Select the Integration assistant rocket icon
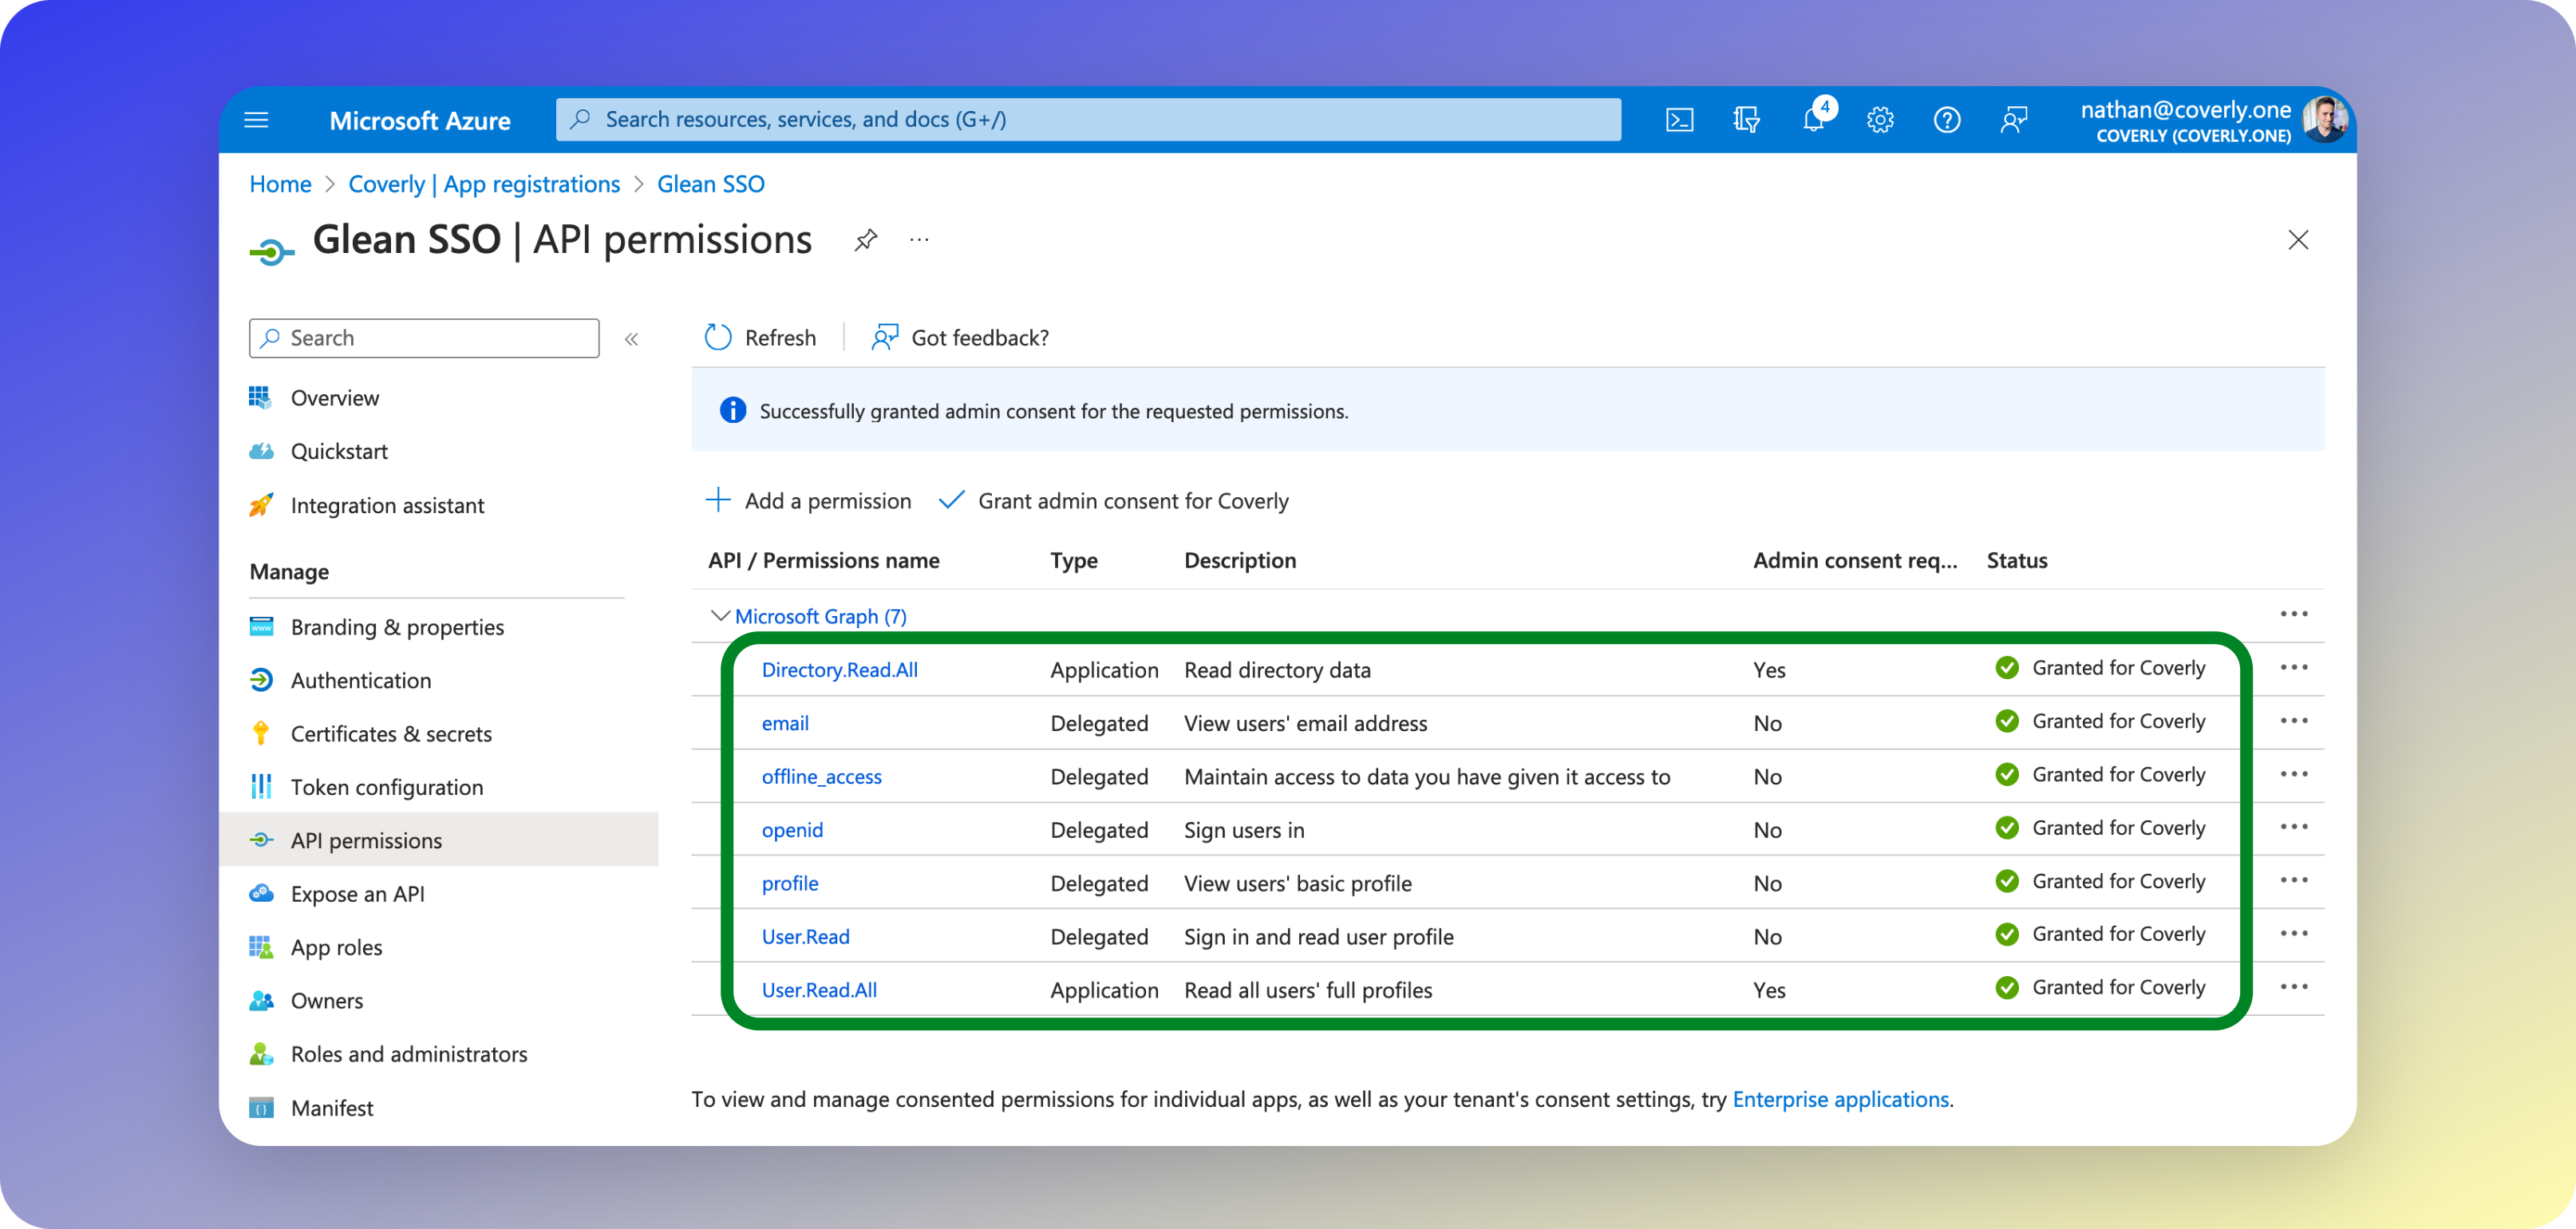The image size is (2576, 1229). tap(261, 505)
